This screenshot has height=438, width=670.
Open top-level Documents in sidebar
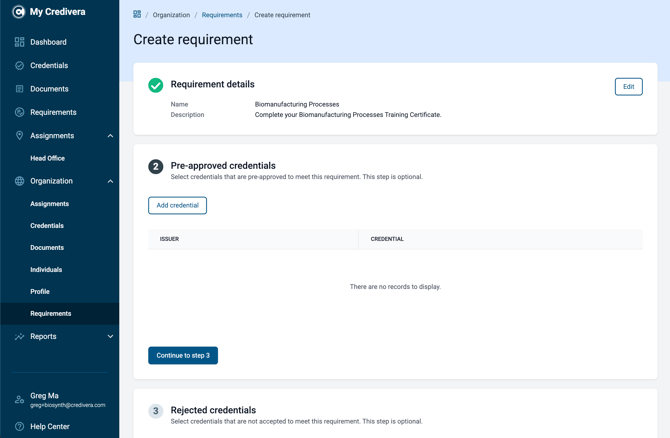(49, 89)
